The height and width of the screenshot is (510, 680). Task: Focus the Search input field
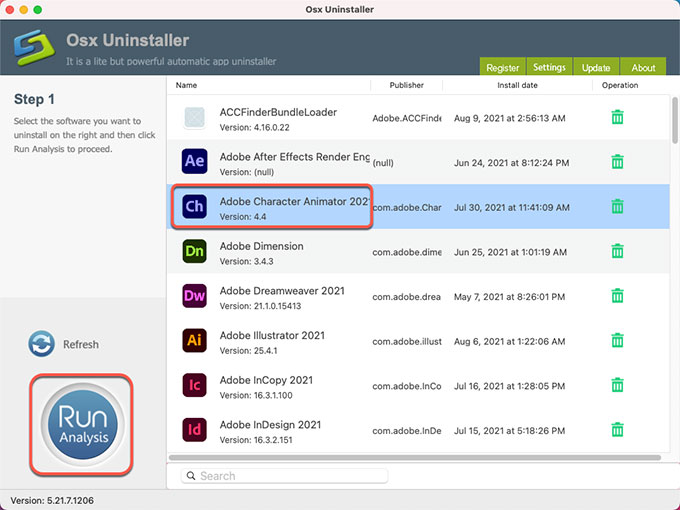284,476
